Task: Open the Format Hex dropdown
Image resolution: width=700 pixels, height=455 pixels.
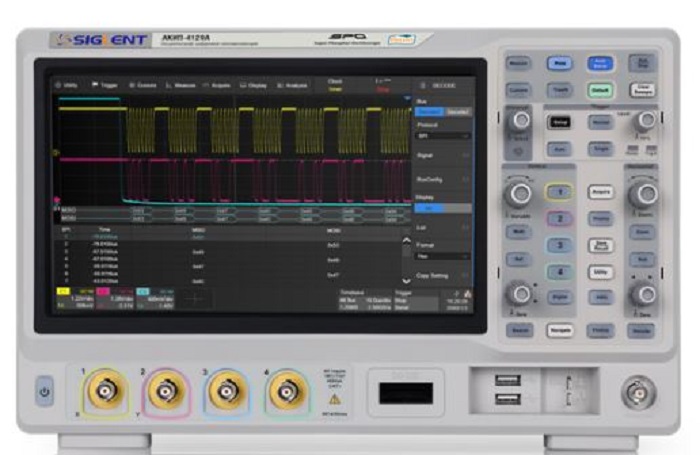Action: [x=443, y=257]
